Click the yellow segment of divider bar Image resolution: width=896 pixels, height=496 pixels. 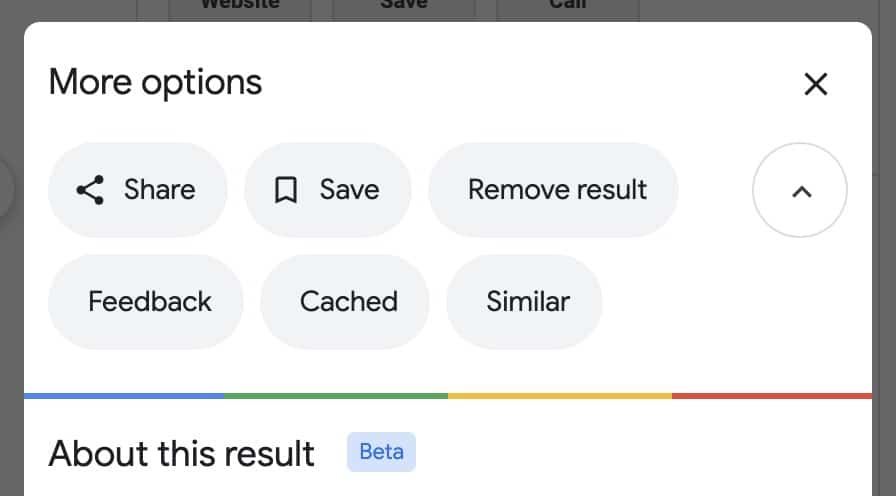click(x=560, y=395)
